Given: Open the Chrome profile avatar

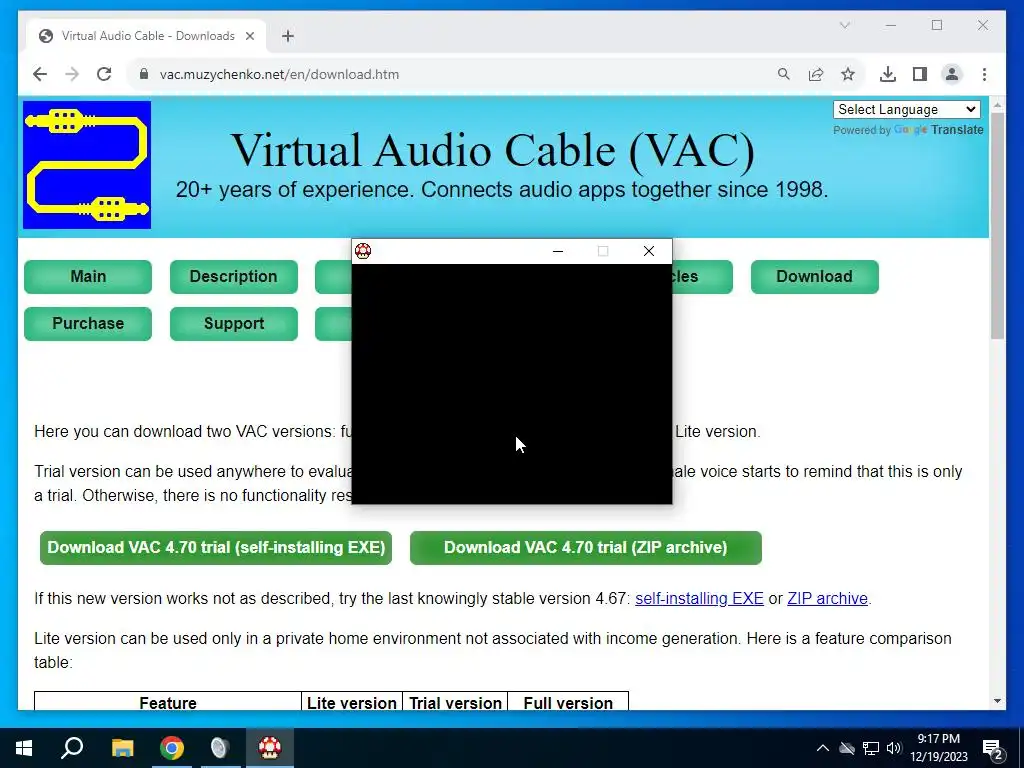Looking at the screenshot, I should [952, 74].
